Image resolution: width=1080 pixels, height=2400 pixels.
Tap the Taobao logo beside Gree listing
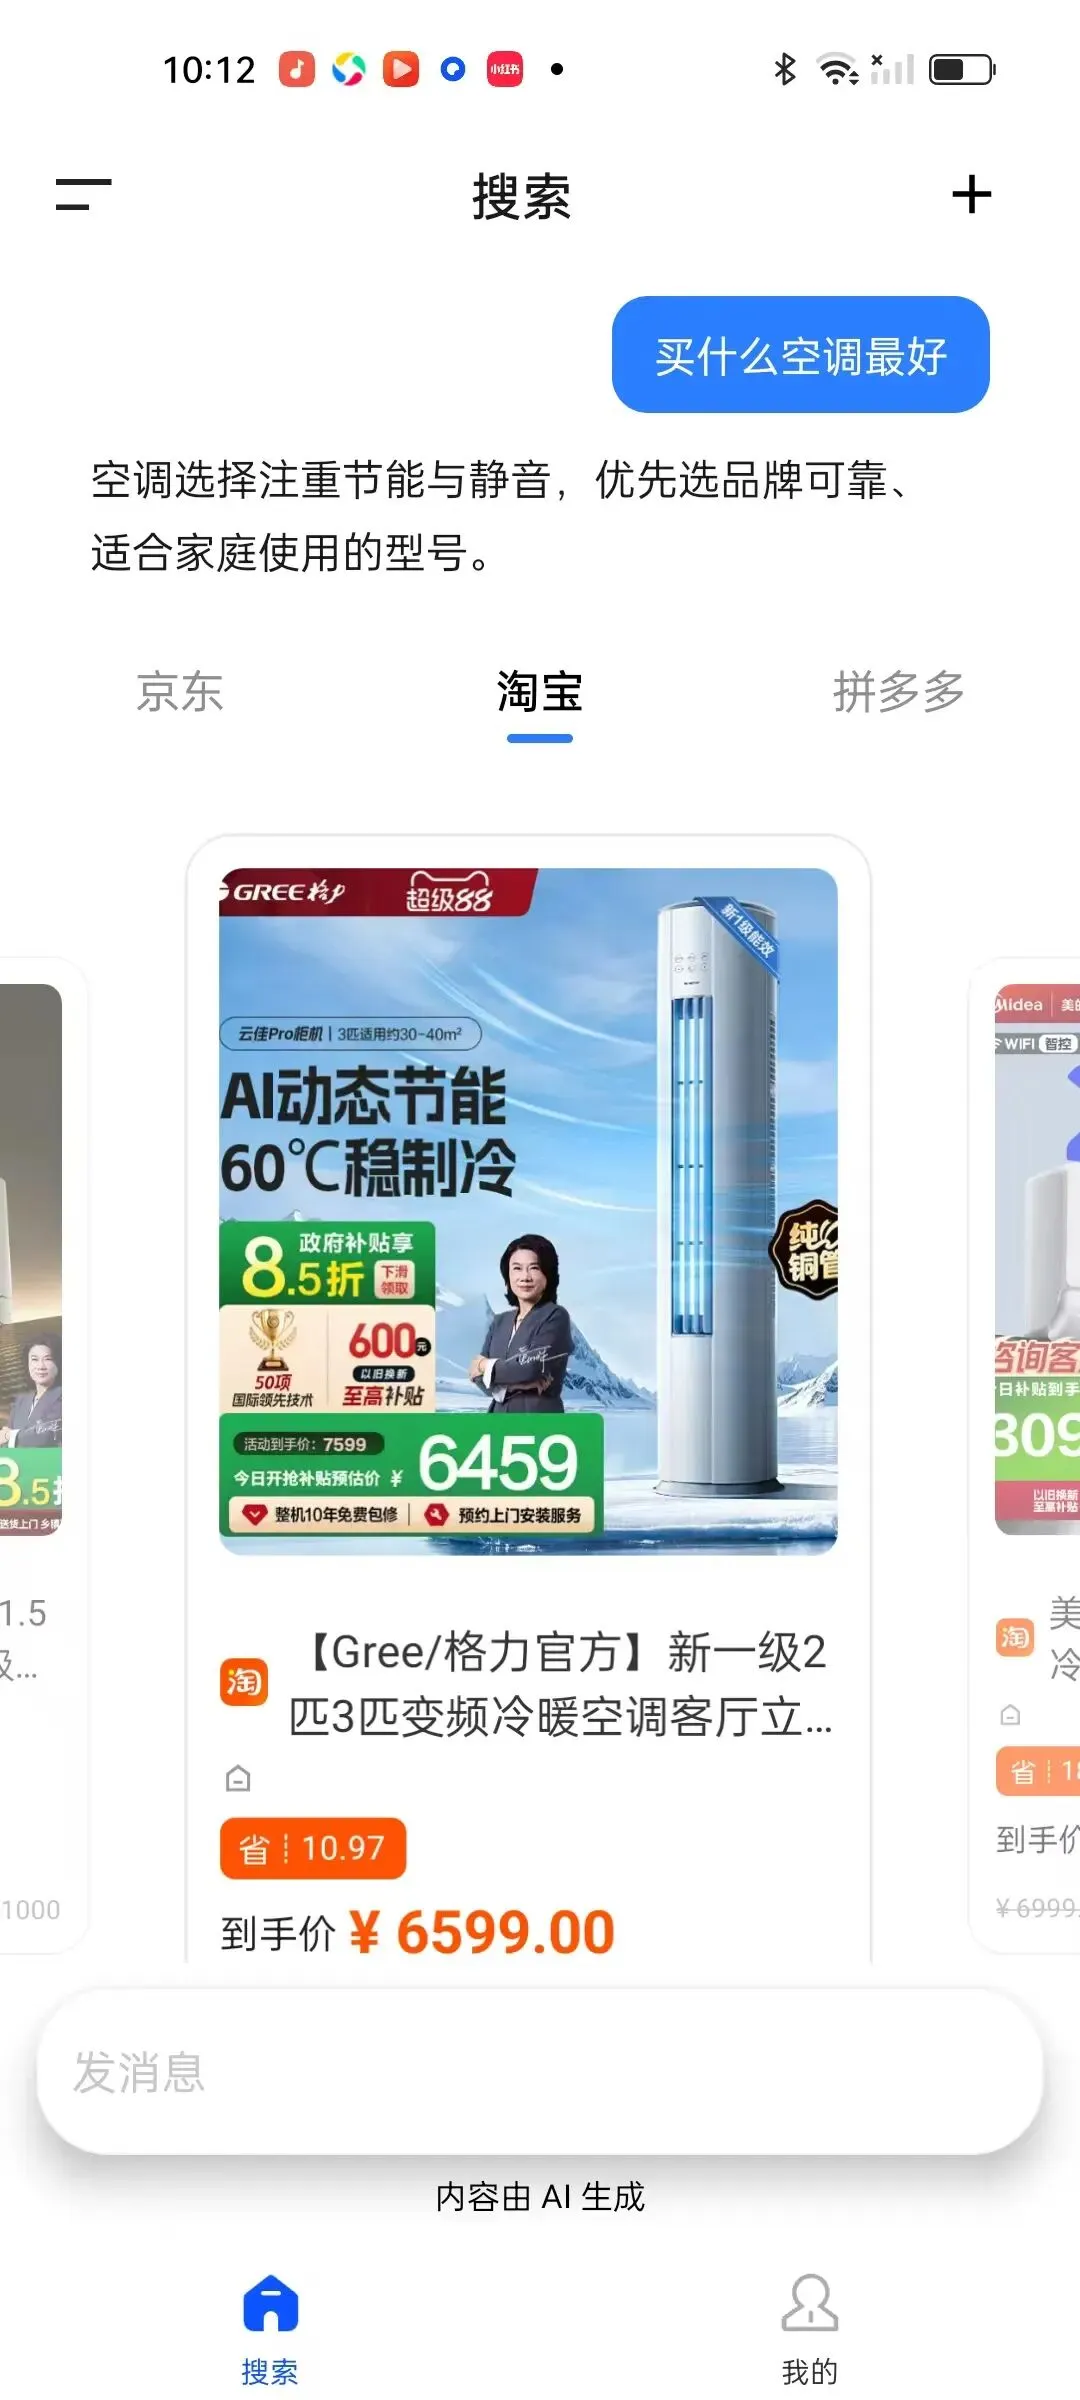(x=244, y=1682)
